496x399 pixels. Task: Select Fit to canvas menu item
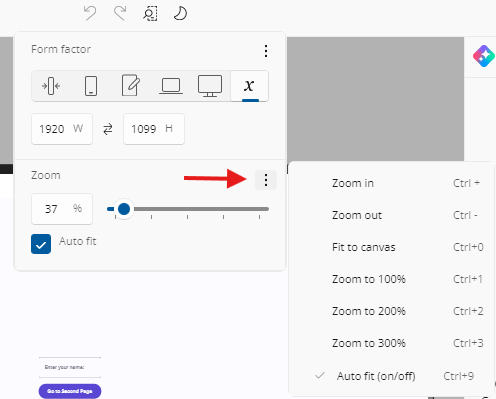click(x=391, y=247)
